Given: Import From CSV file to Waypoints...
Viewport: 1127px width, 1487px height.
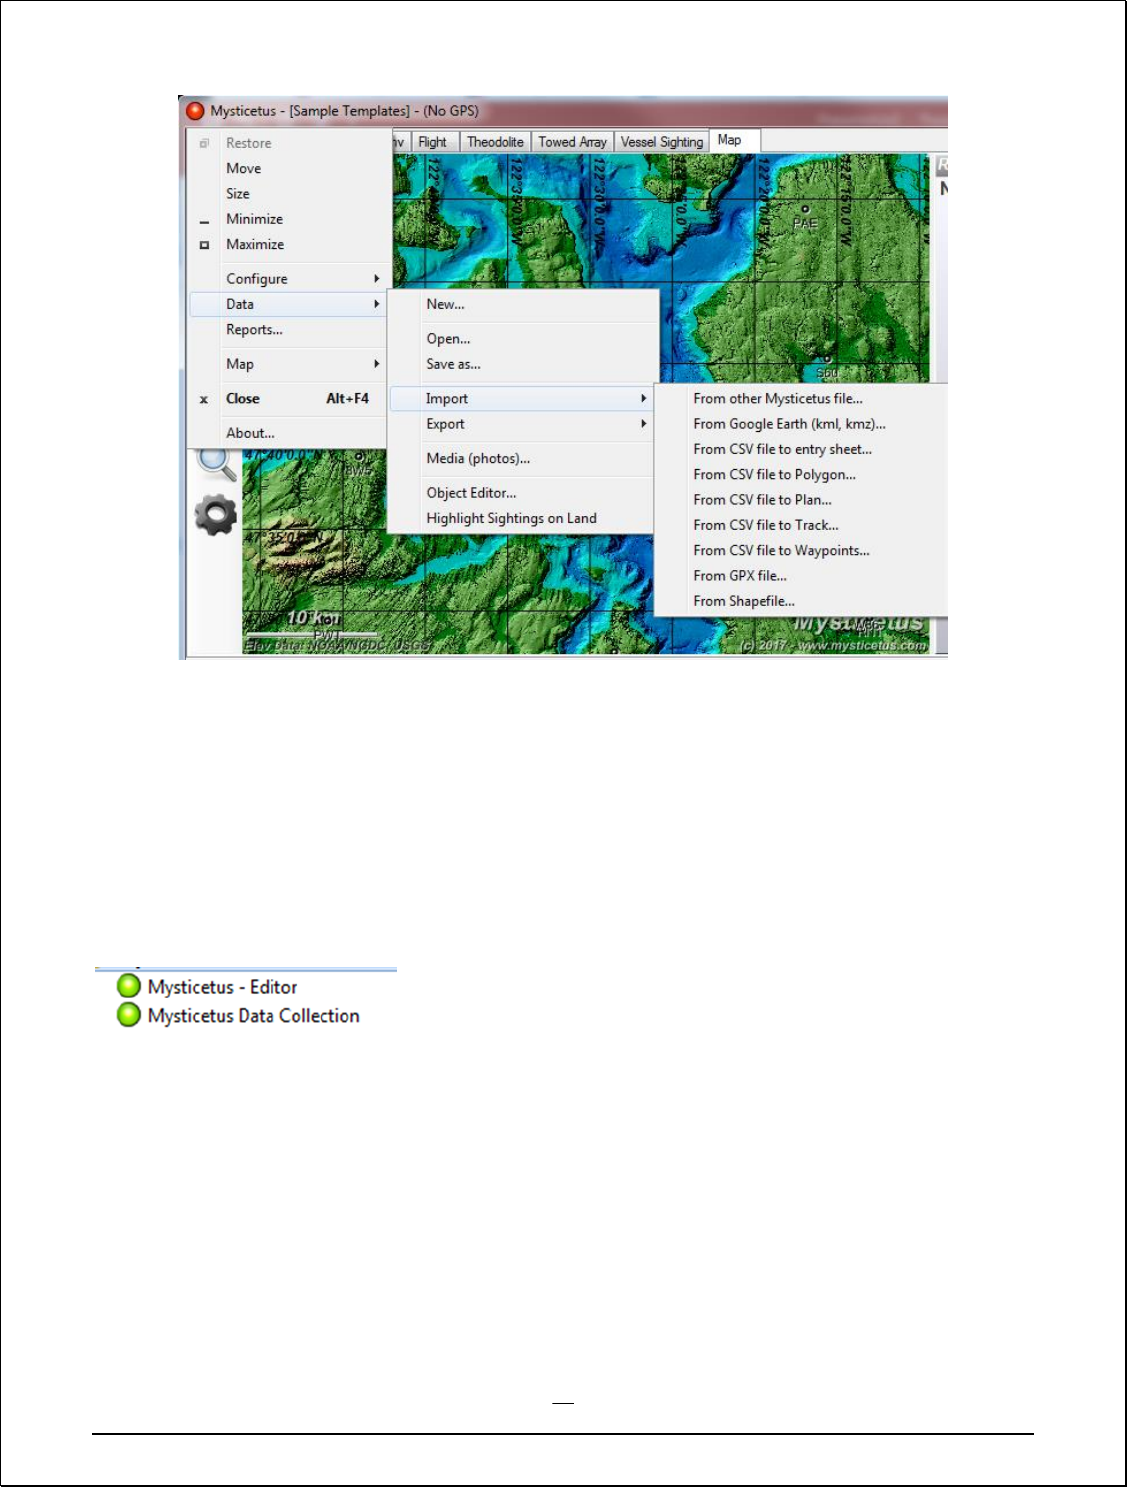Looking at the screenshot, I should 801,550.
